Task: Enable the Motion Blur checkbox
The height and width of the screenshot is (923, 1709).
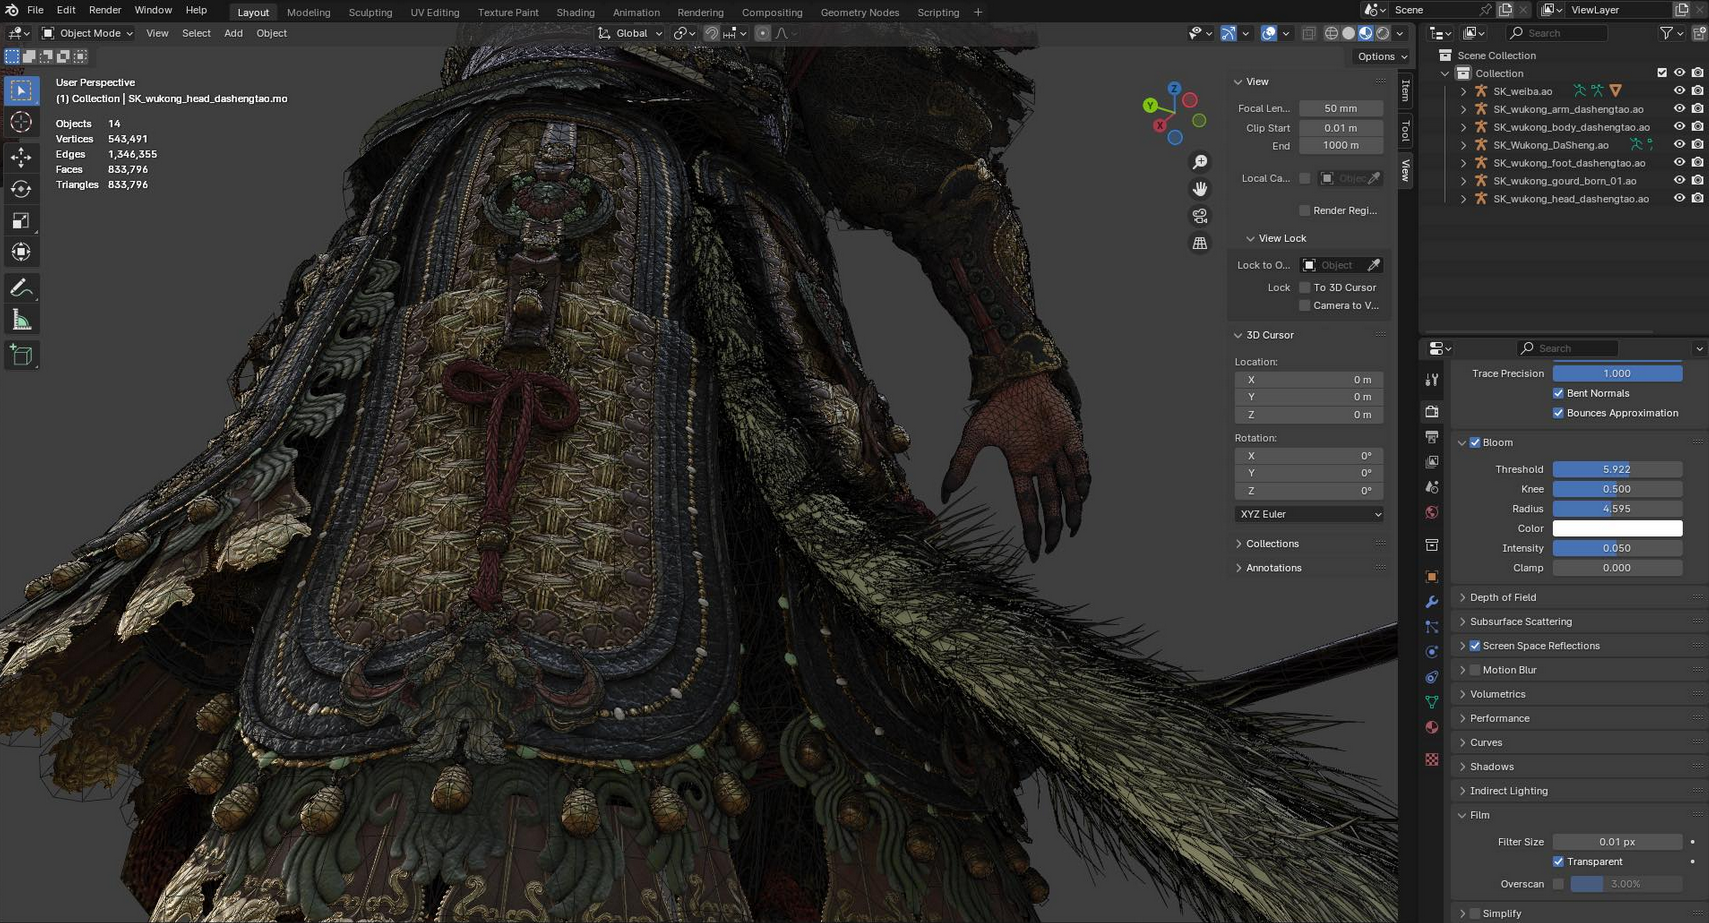Action: (x=1475, y=670)
